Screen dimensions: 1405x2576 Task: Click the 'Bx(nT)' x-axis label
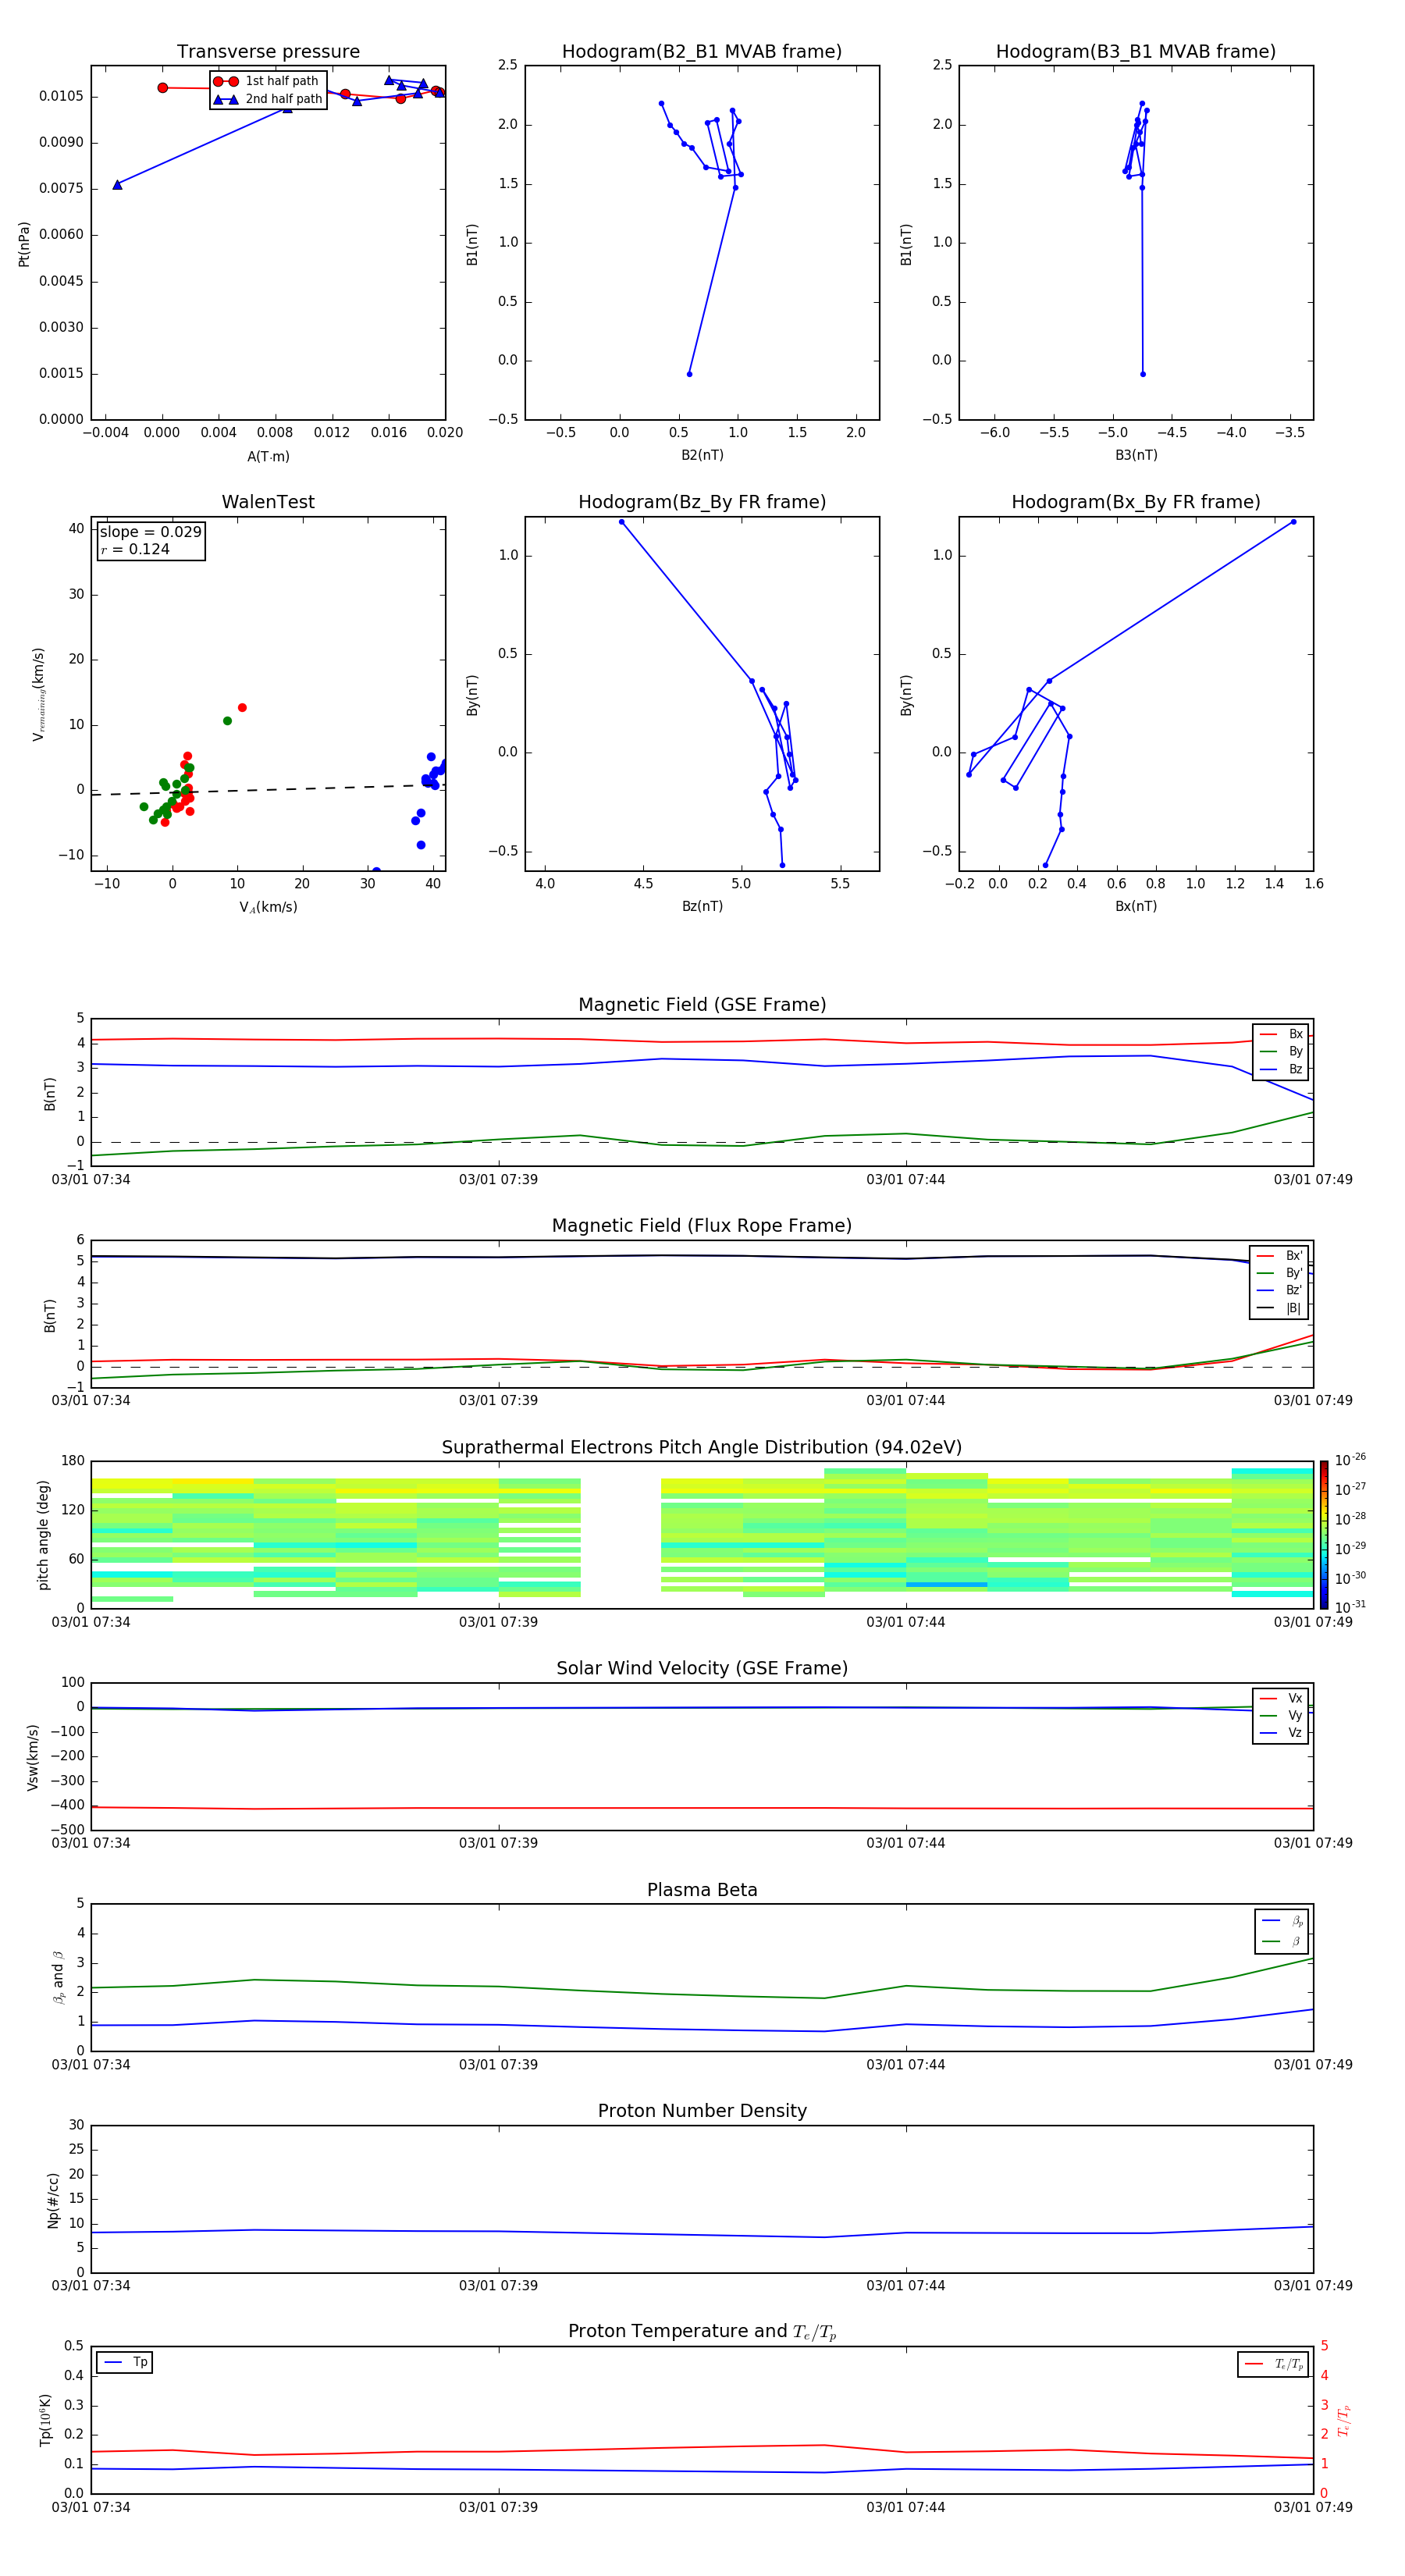coord(1136,906)
